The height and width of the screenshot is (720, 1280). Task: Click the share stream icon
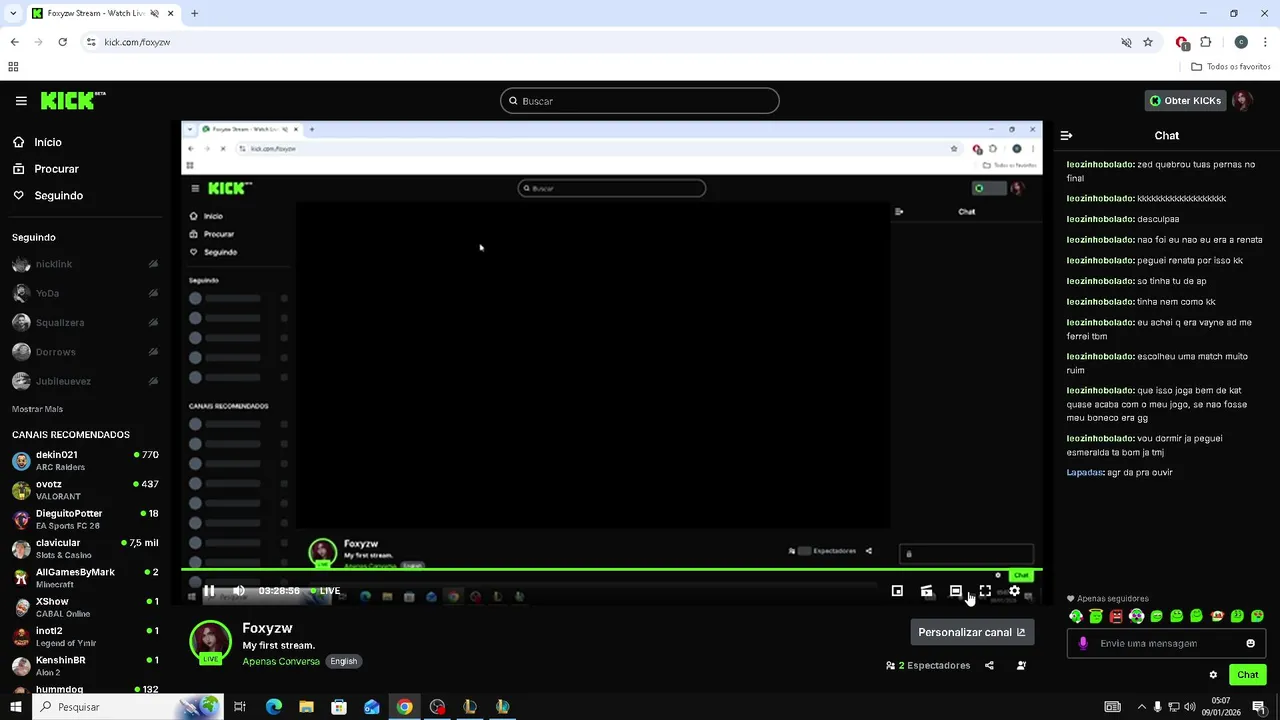[x=989, y=665]
